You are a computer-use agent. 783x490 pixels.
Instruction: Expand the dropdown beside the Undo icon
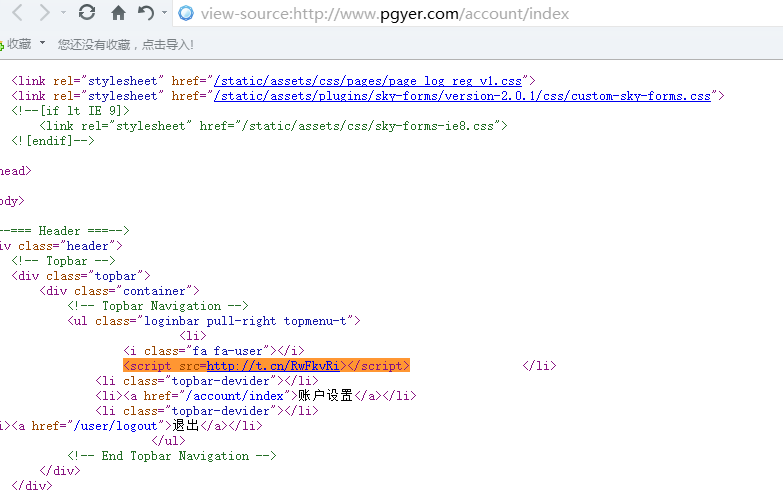click(164, 12)
